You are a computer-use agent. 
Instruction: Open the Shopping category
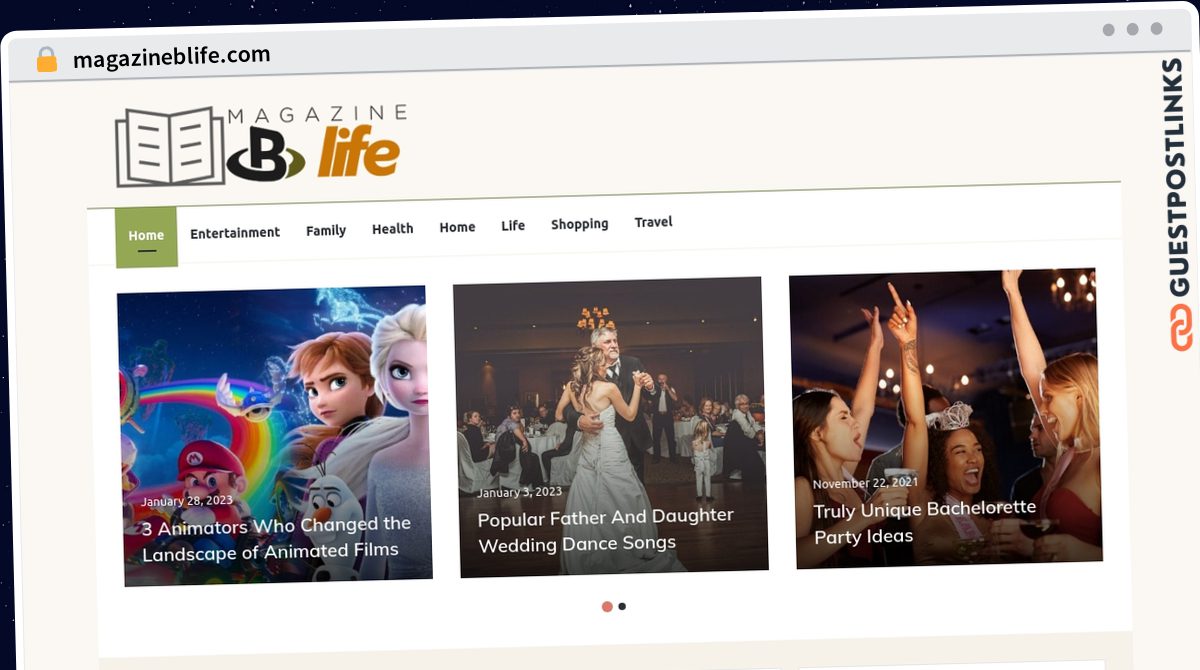[579, 224]
